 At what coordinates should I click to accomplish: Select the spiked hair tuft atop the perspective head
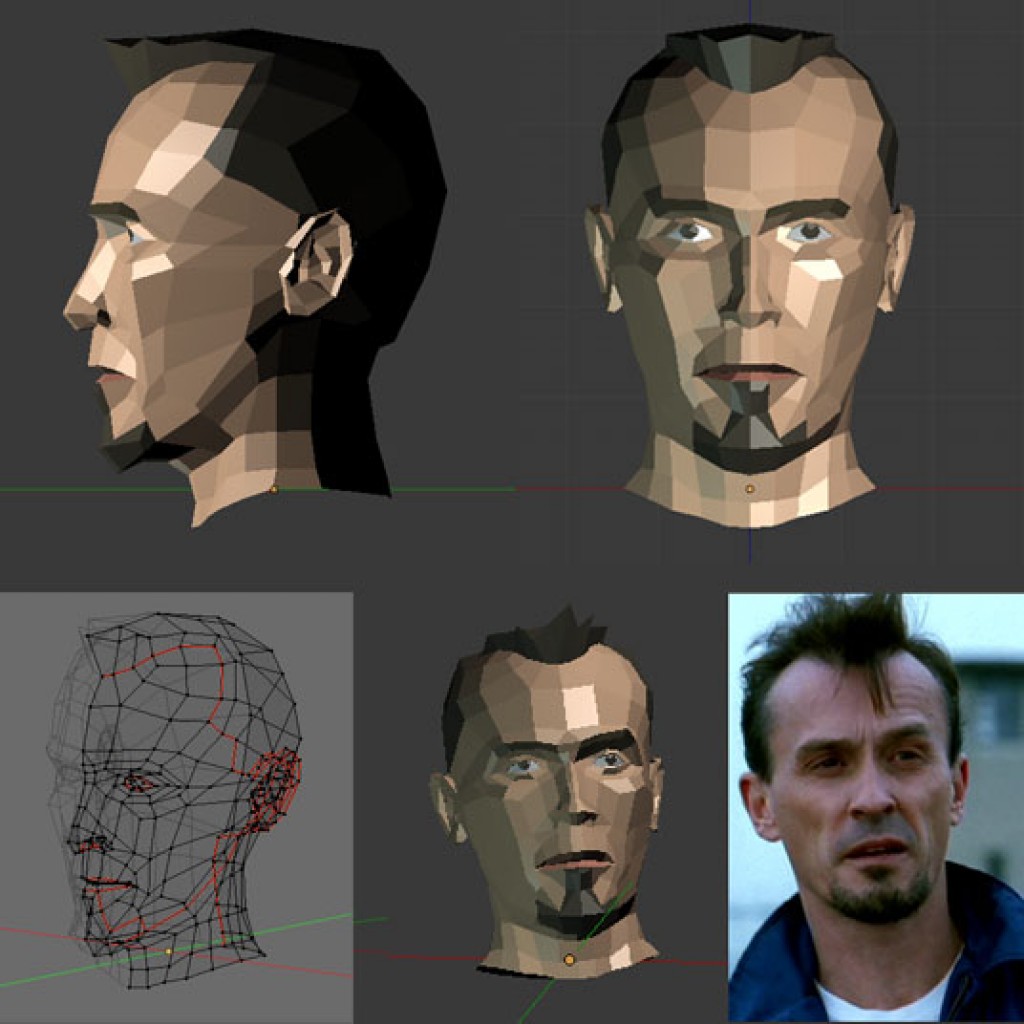coord(563,625)
